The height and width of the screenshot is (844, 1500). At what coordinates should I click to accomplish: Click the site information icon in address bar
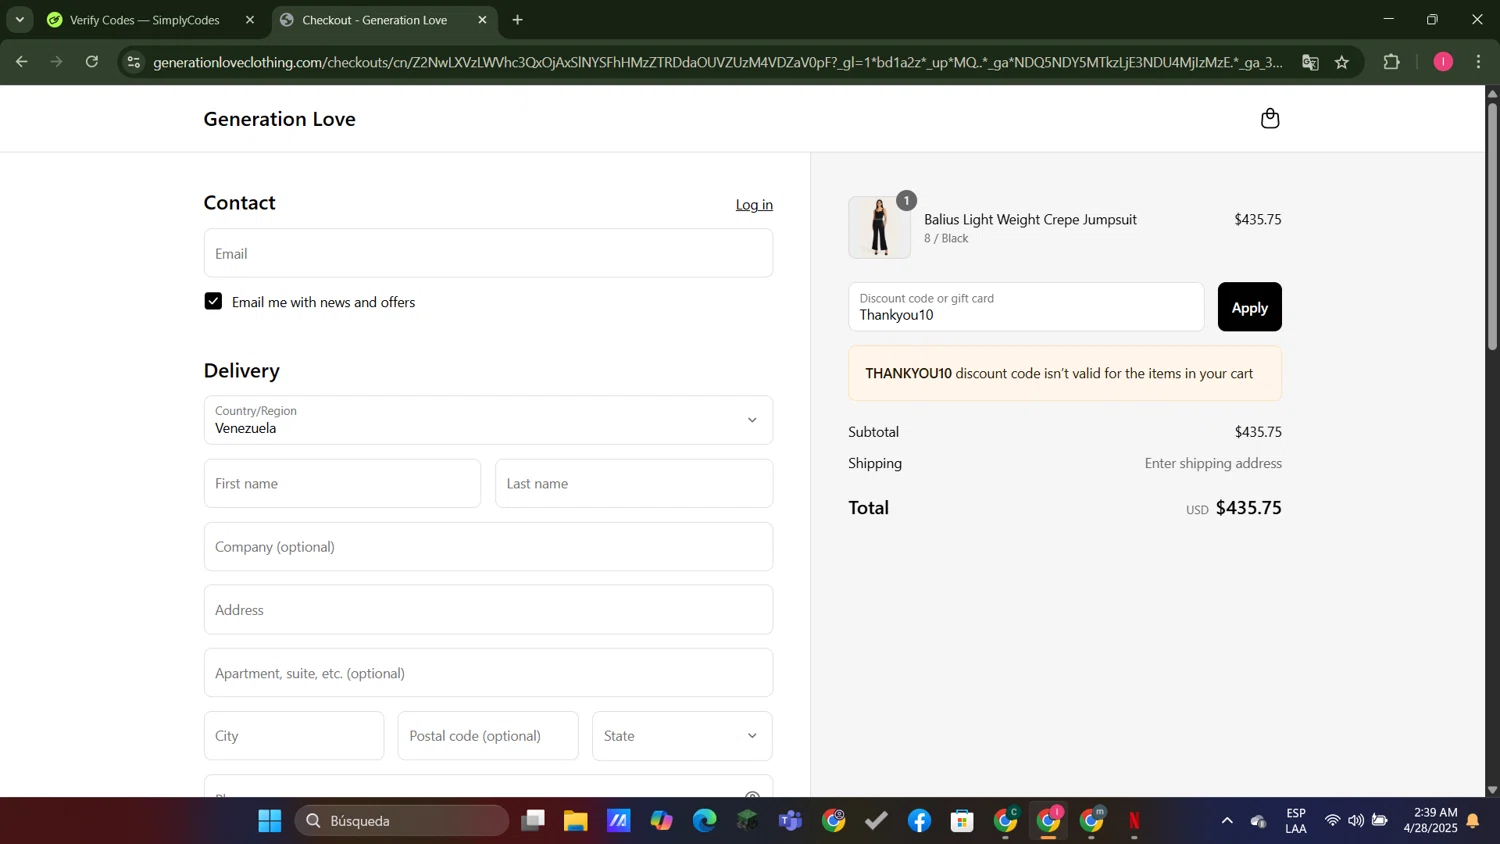pos(134,62)
